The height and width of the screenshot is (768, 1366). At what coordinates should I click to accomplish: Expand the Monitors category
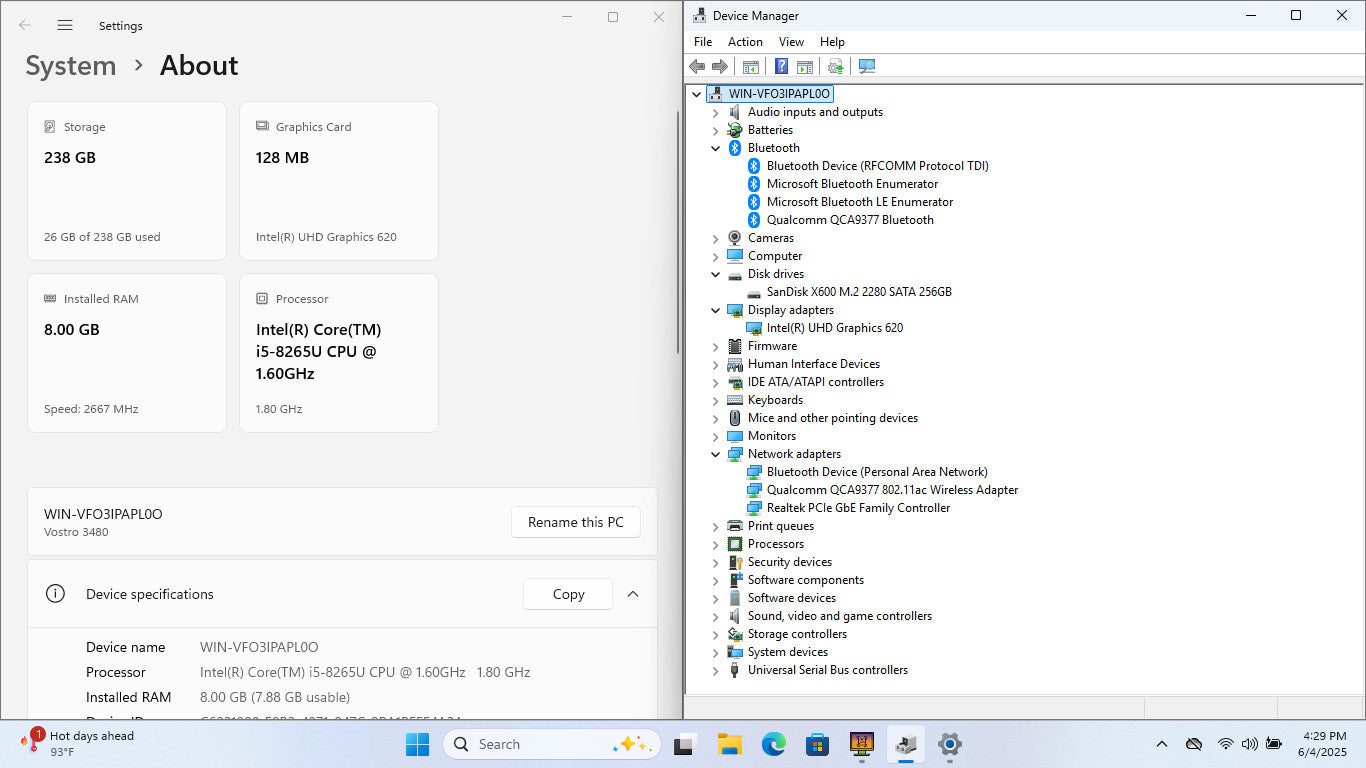pos(716,436)
